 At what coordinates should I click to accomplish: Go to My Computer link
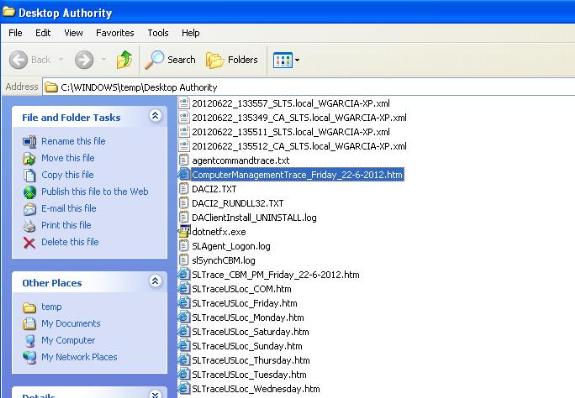coord(68,340)
